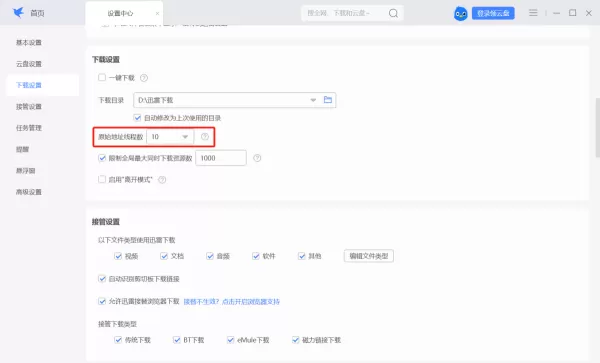Open 悬浮窗 in sidebar
This screenshot has width=600, height=363.
click(x=26, y=171)
